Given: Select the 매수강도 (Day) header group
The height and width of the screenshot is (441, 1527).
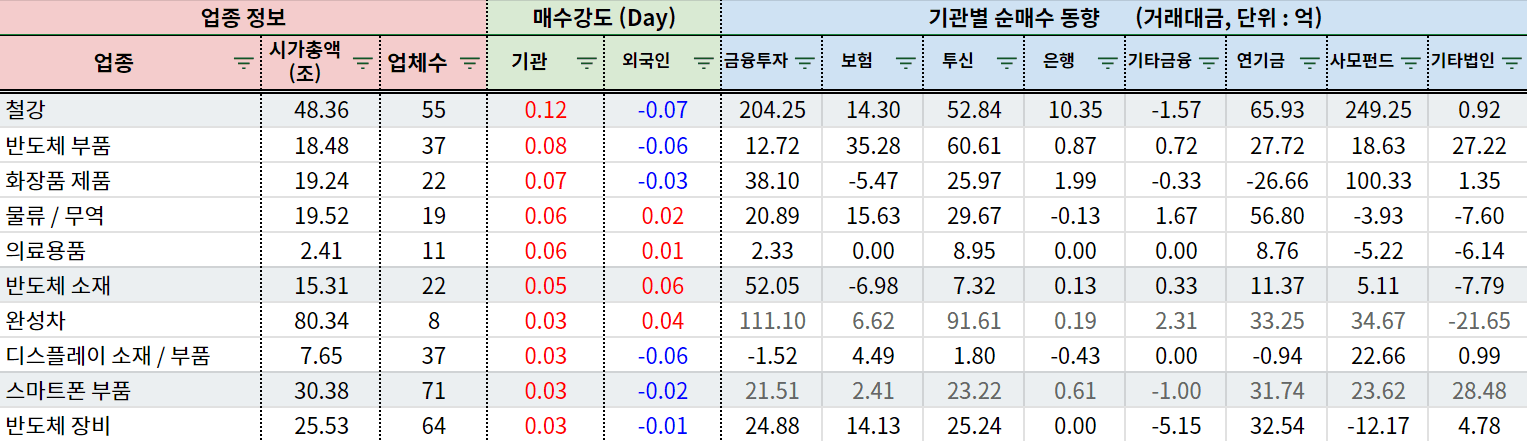Looking at the screenshot, I should pyautogui.click(x=603, y=17).
